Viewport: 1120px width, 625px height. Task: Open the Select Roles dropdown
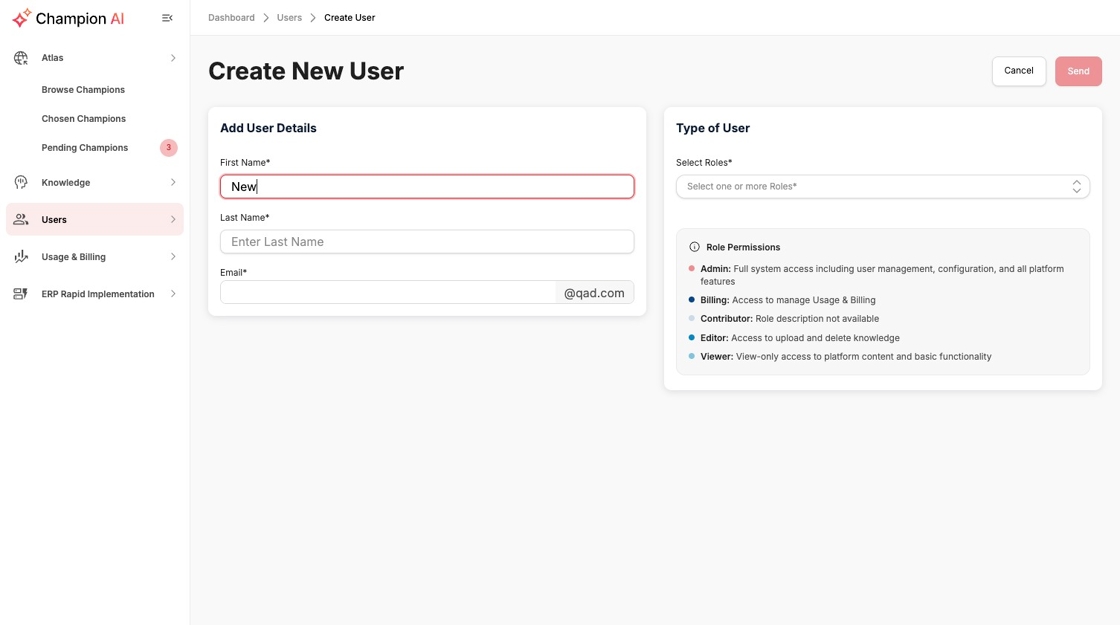click(x=882, y=187)
